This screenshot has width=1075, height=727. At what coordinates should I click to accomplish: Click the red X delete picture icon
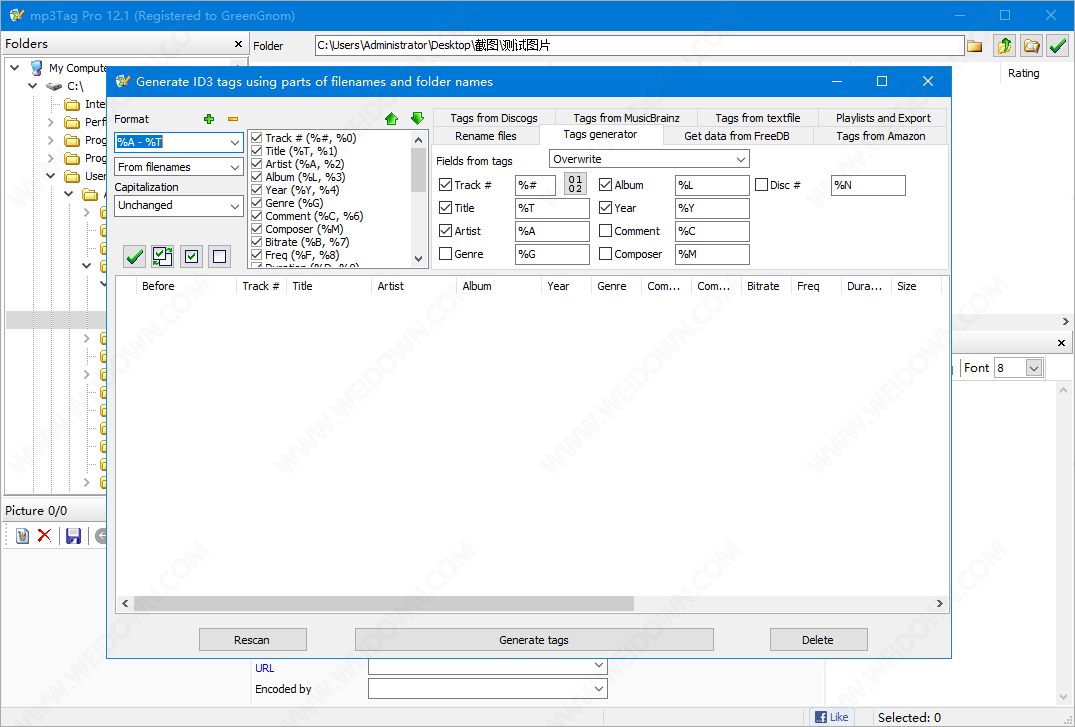[45, 536]
